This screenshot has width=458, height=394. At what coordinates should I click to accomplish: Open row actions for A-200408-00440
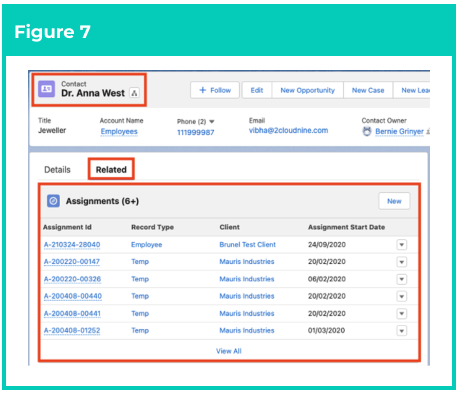(402, 296)
